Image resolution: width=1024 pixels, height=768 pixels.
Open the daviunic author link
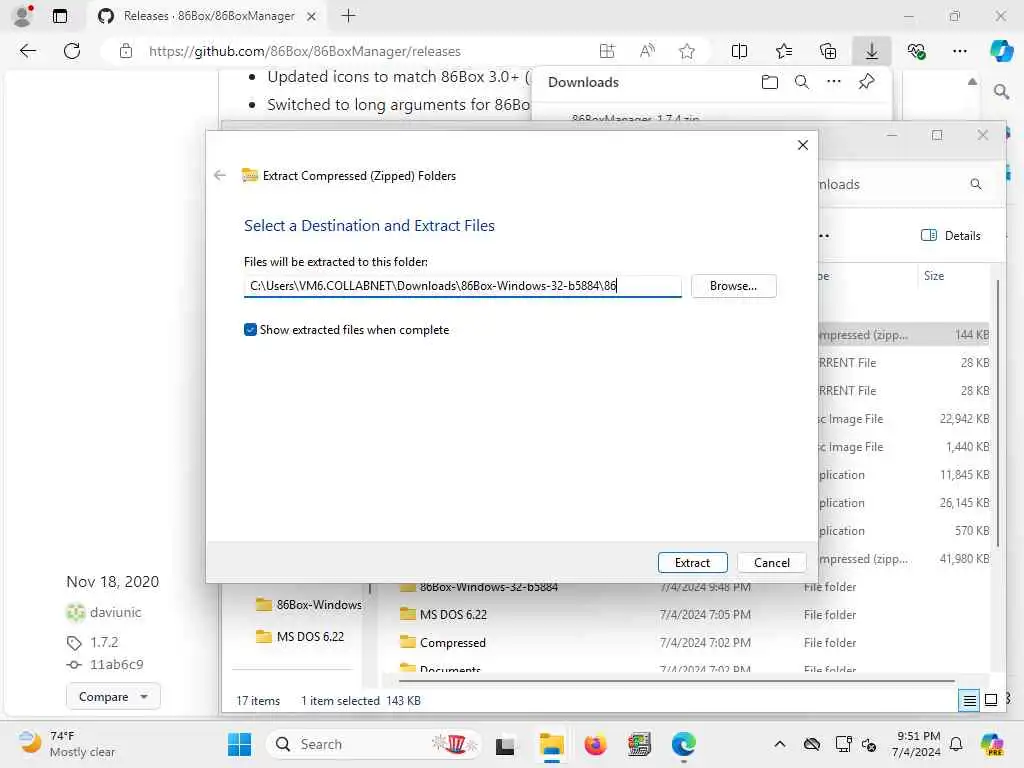tap(116, 613)
